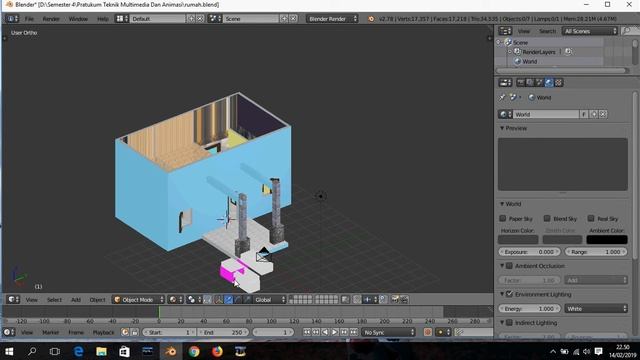Viewport: 640px width, 360px height.
Task: Open the 3D view Add menu
Action: point(76,300)
